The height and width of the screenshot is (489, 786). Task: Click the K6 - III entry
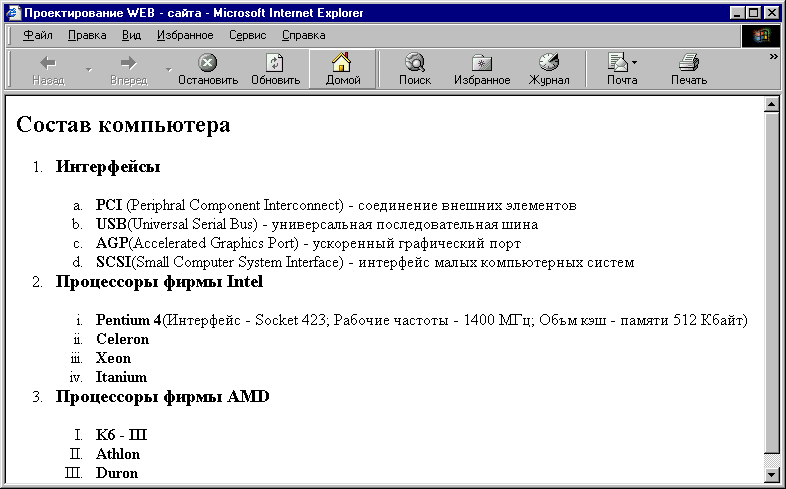click(x=121, y=435)
